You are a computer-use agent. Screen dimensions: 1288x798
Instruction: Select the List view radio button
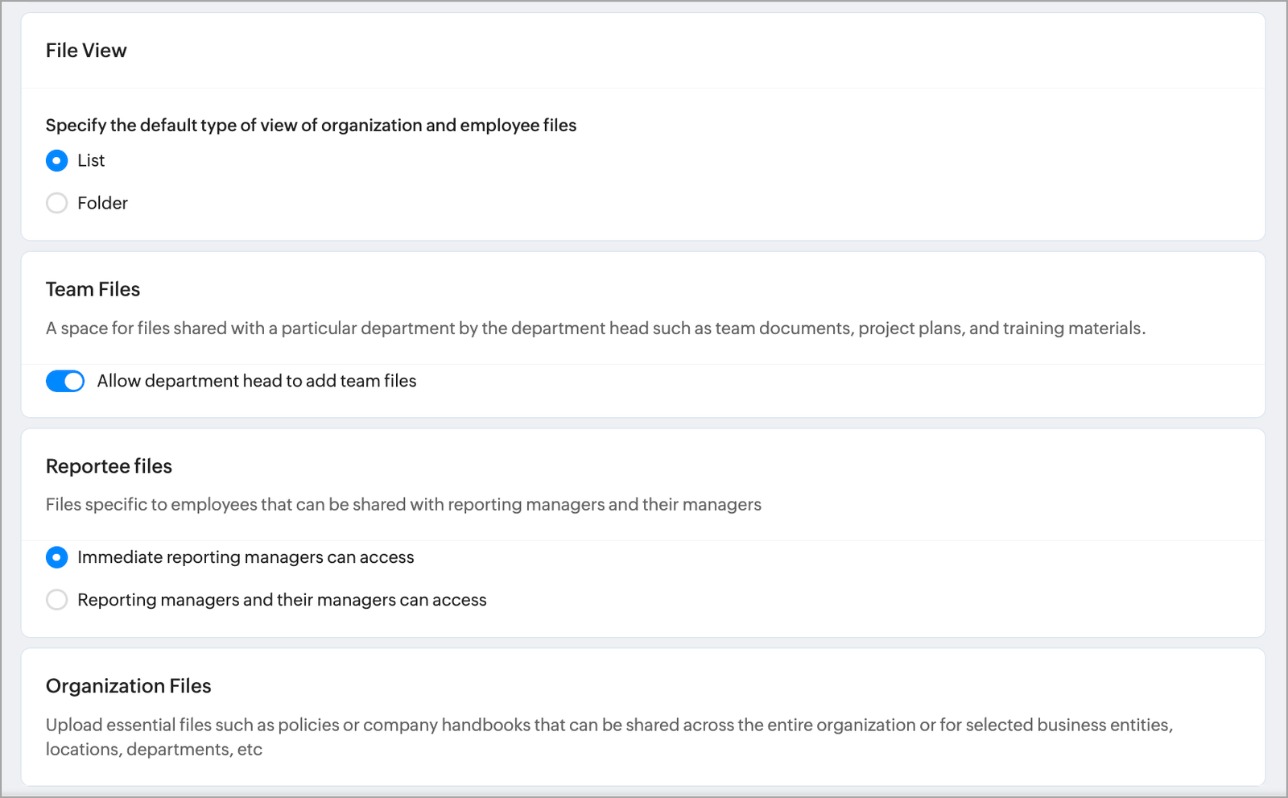pos(57,161)
